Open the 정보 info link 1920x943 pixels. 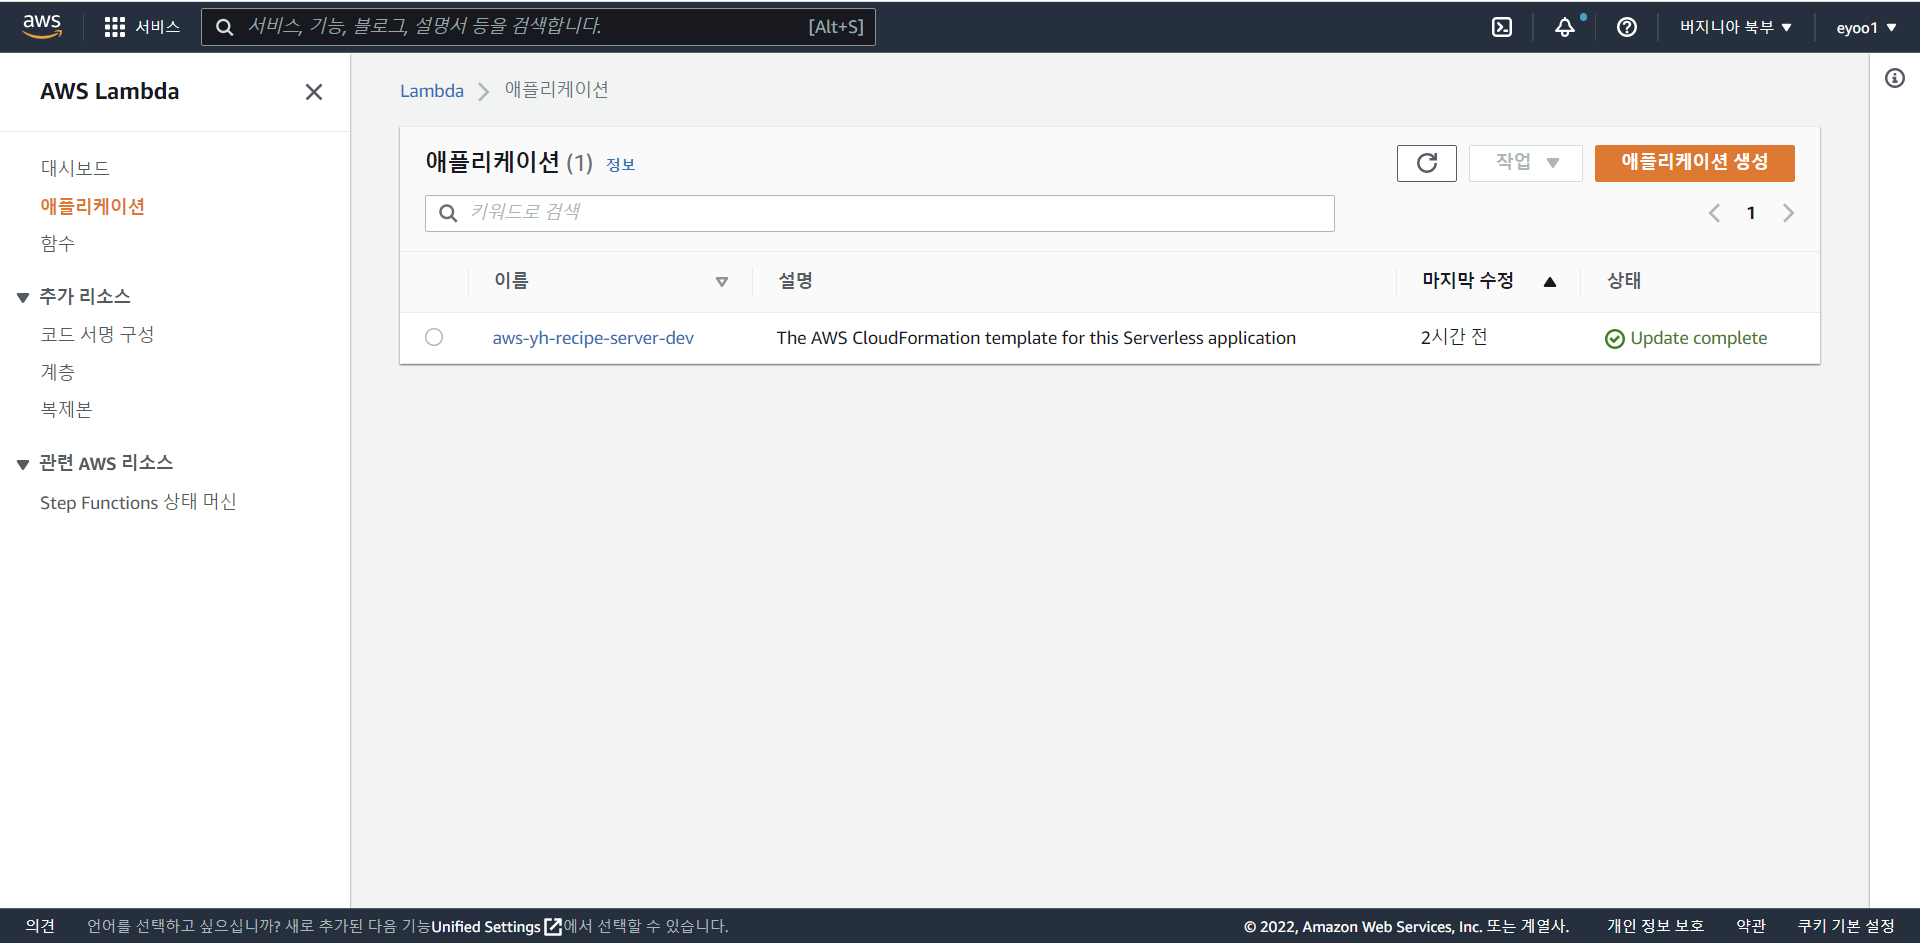(620, 164)
